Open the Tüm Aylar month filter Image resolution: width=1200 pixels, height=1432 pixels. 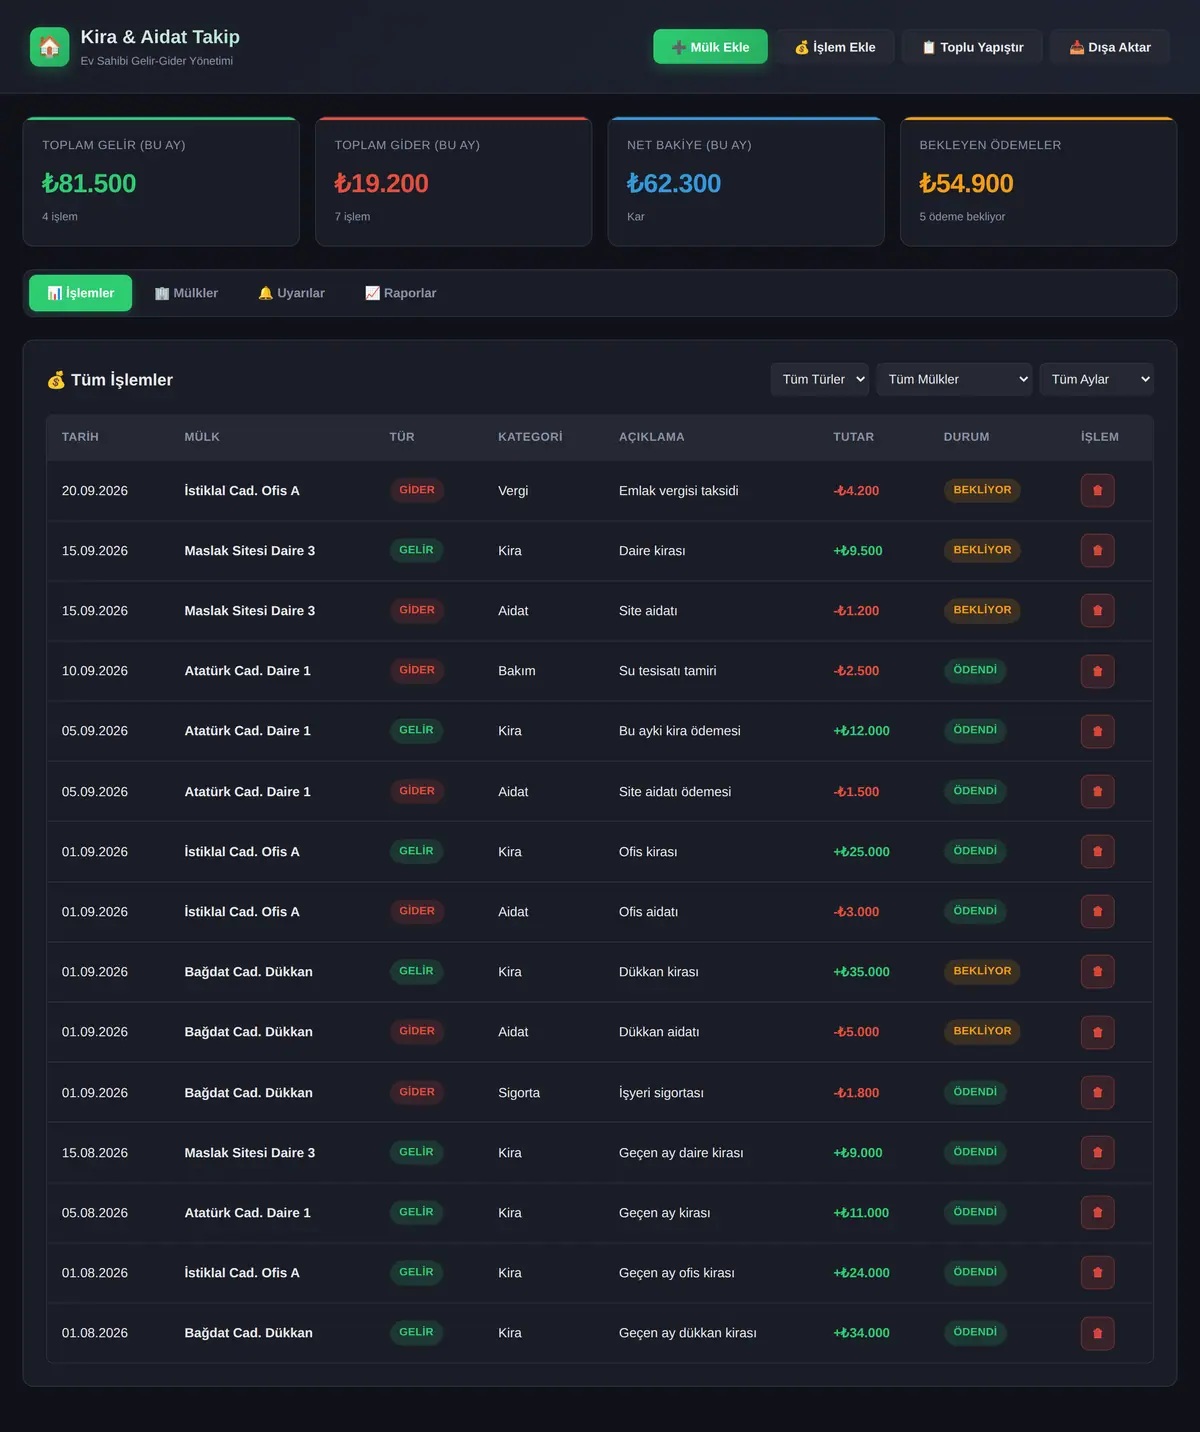coord(1096,379)
